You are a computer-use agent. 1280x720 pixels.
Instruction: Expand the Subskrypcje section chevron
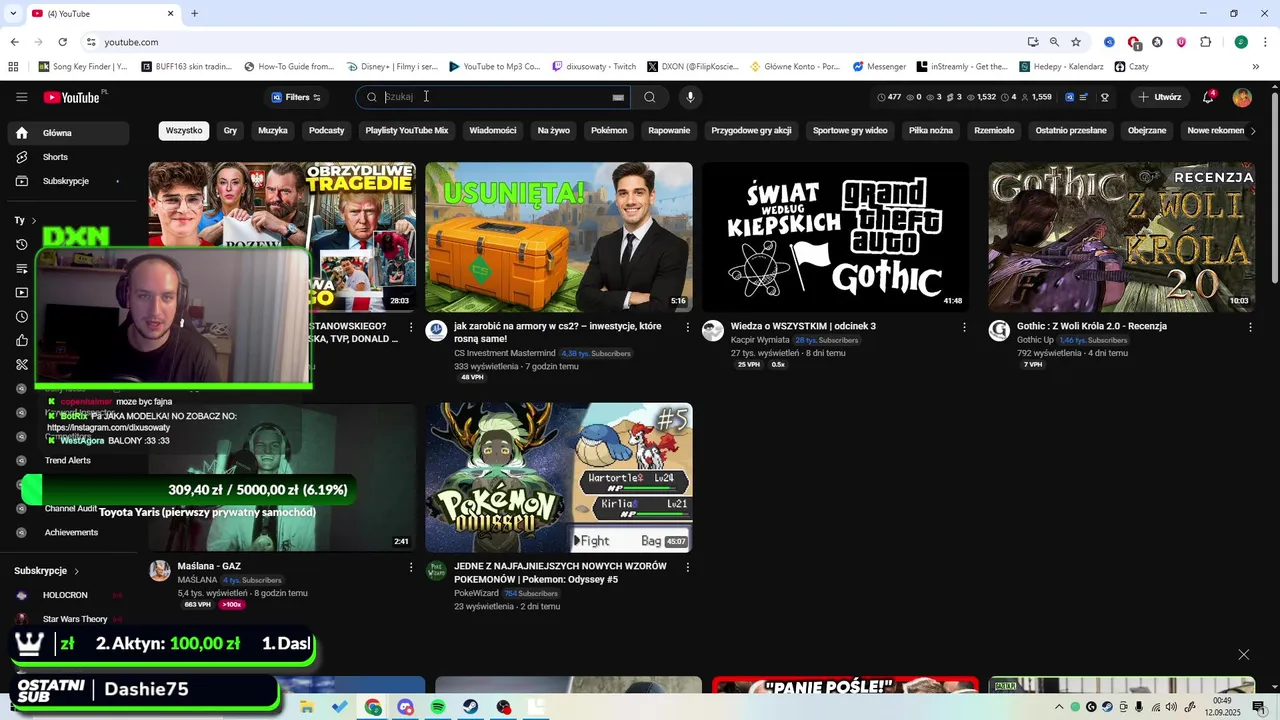point(76,570)
